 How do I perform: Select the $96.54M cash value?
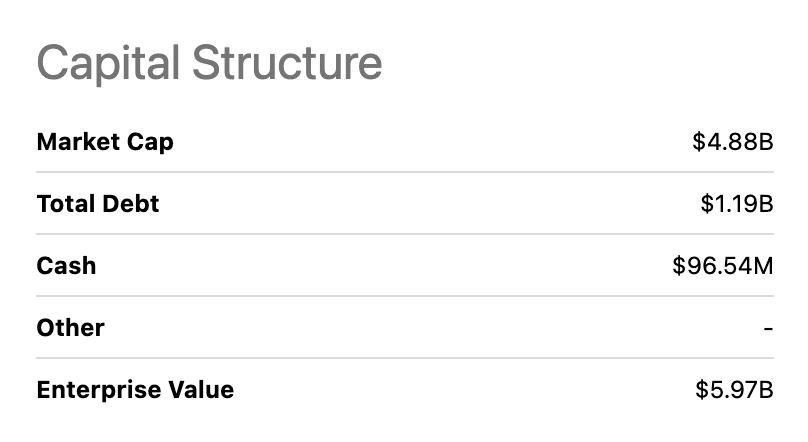coord(723,266)
